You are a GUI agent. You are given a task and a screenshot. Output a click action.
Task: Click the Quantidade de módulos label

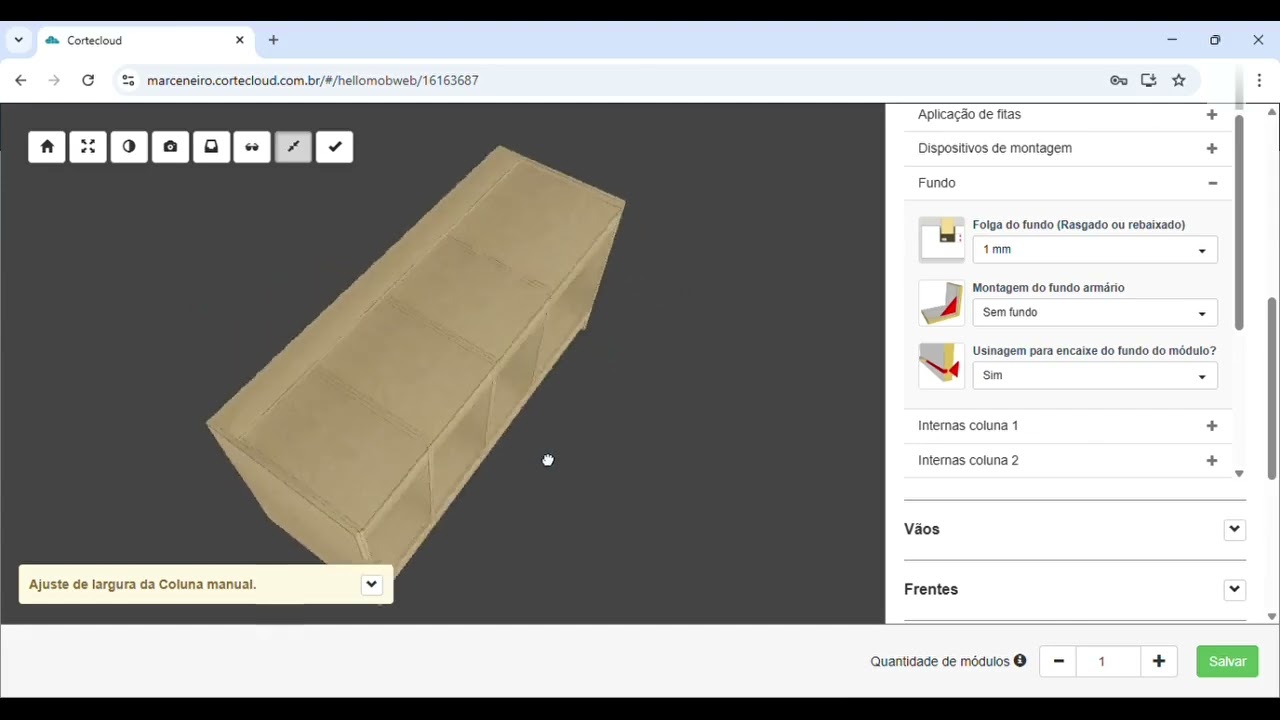tap(940, 662)
